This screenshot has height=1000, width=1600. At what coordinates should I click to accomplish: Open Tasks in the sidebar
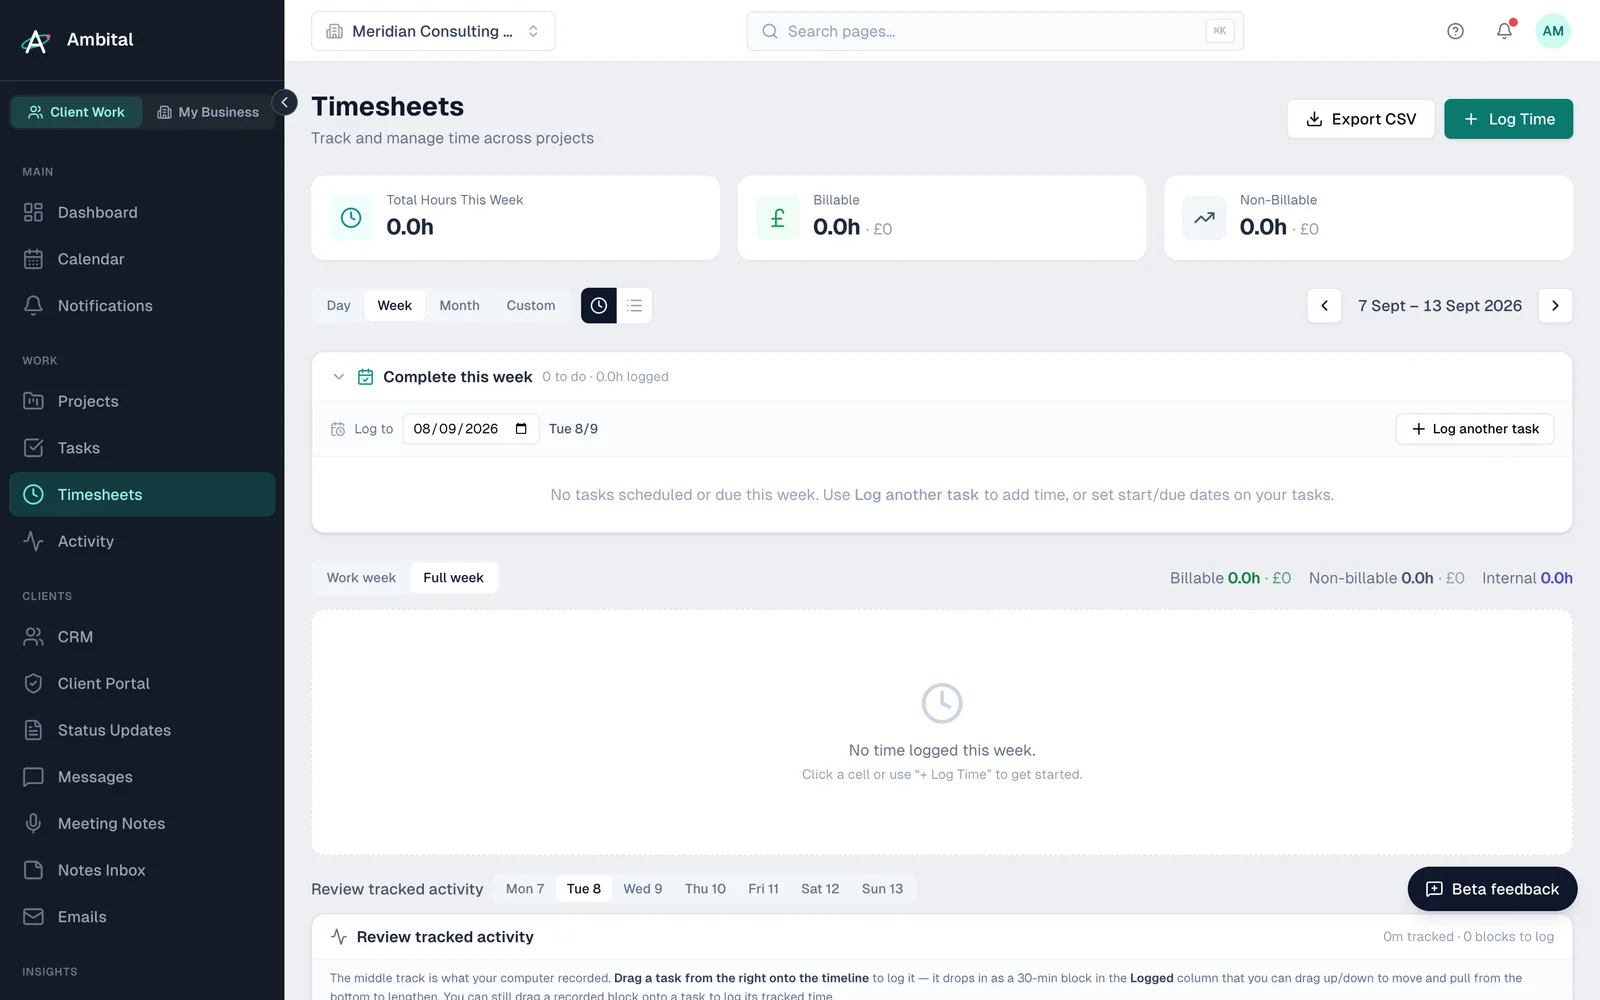[142, 448]
